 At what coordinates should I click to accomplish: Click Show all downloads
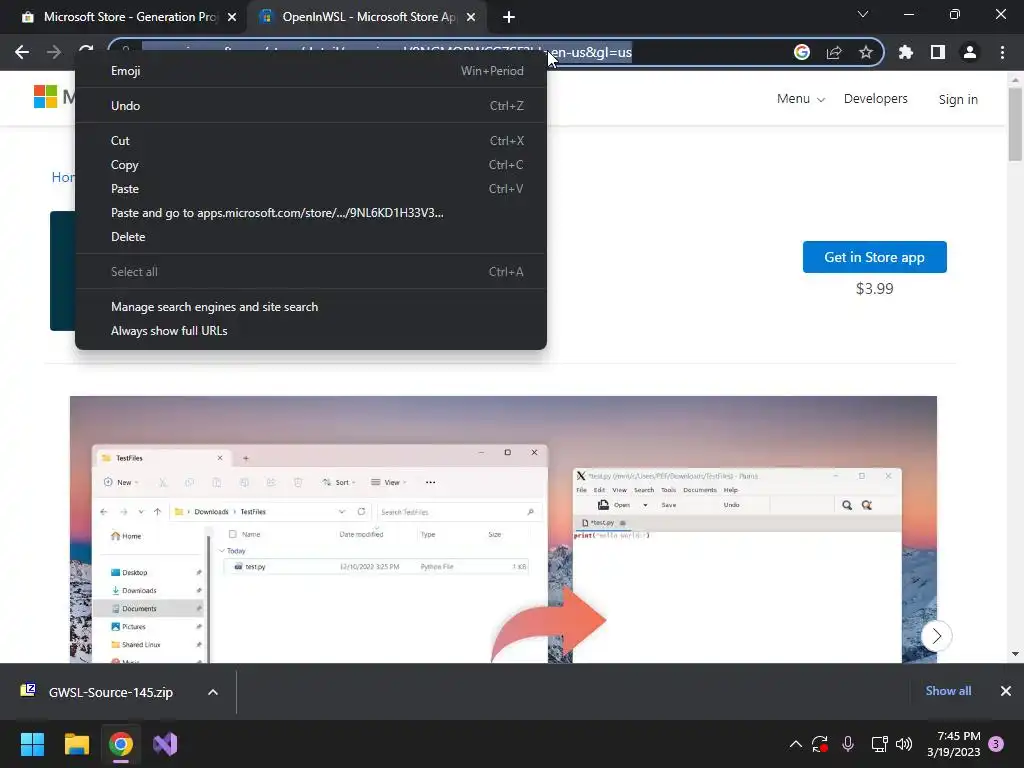point(948,691)
